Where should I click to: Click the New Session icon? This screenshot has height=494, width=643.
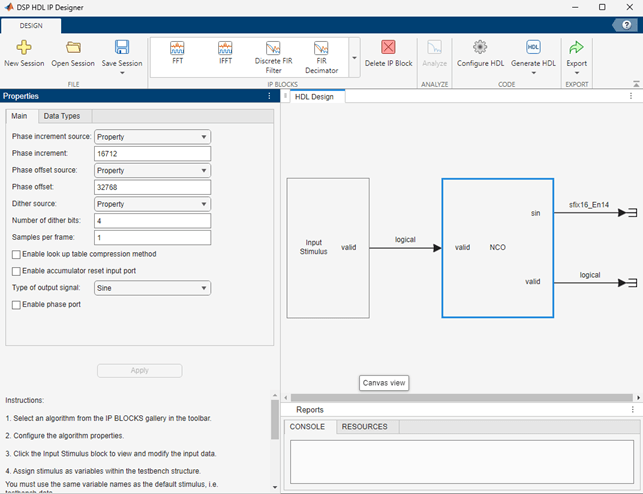[x=24, y=48]
